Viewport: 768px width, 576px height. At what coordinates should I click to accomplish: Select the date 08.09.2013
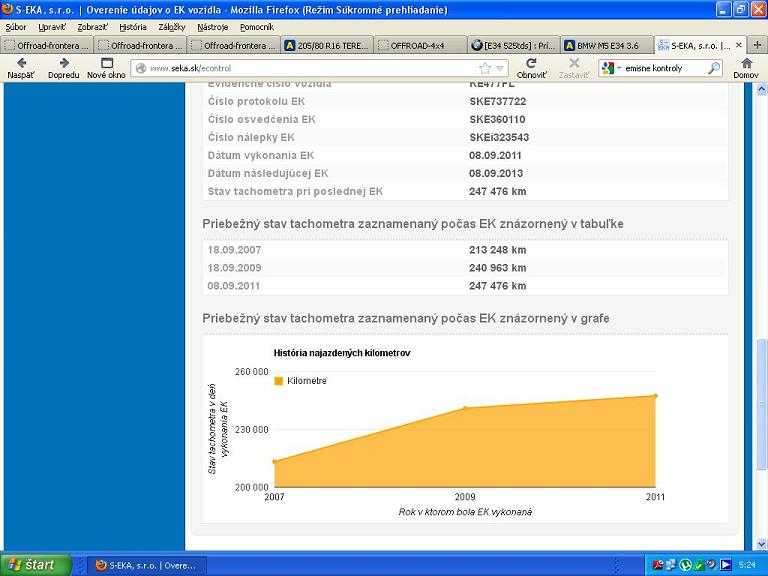click(496, 173)
